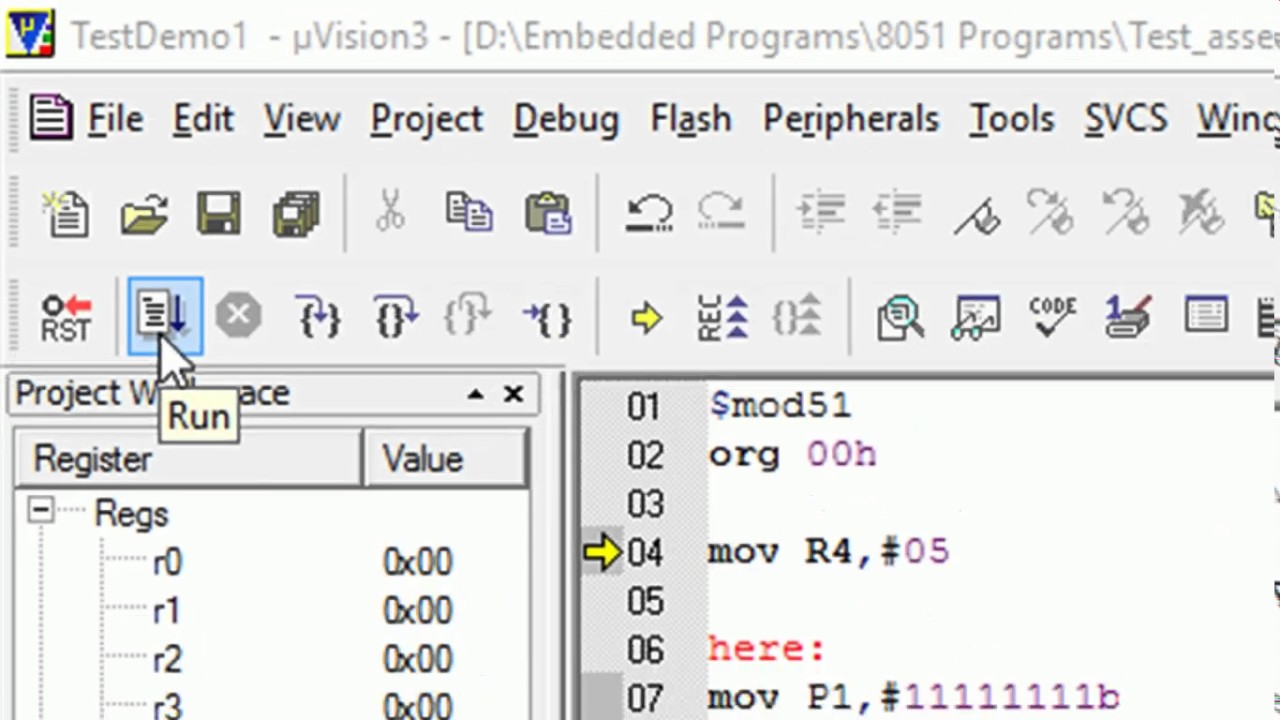
Task: Run to cursor line
Action: [547, 318]
